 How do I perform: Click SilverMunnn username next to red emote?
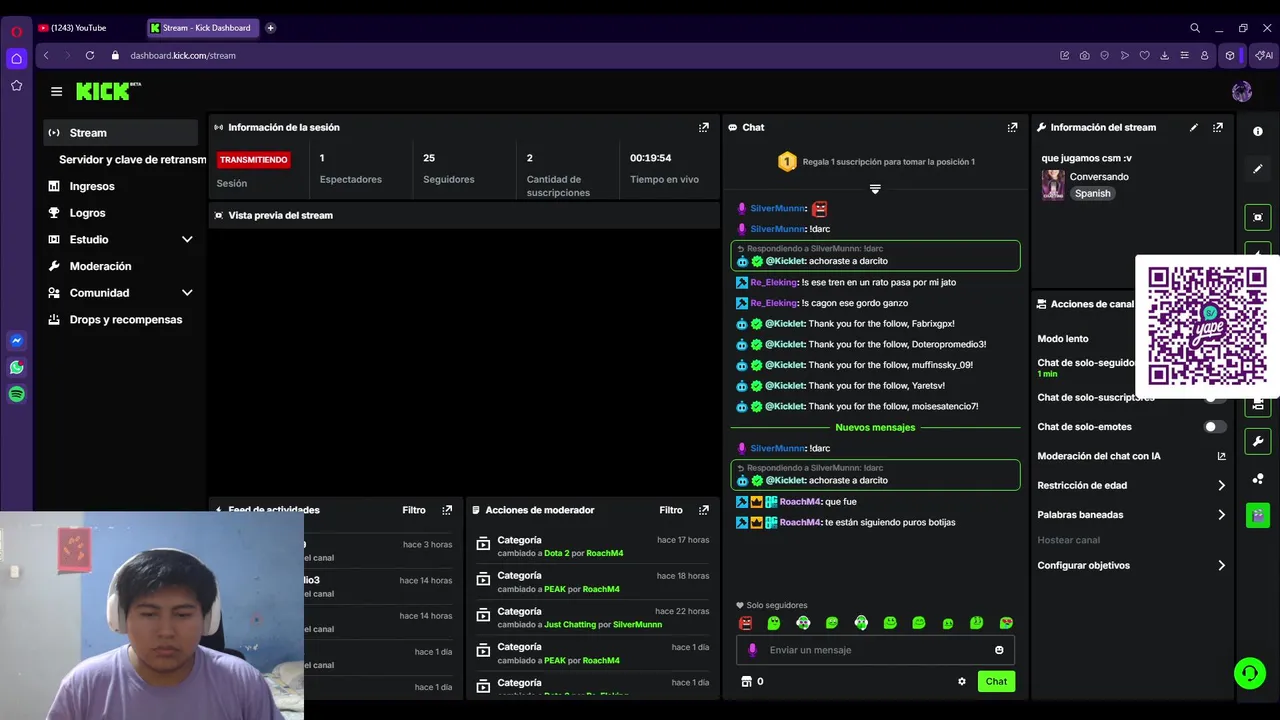tap(778, 209)
